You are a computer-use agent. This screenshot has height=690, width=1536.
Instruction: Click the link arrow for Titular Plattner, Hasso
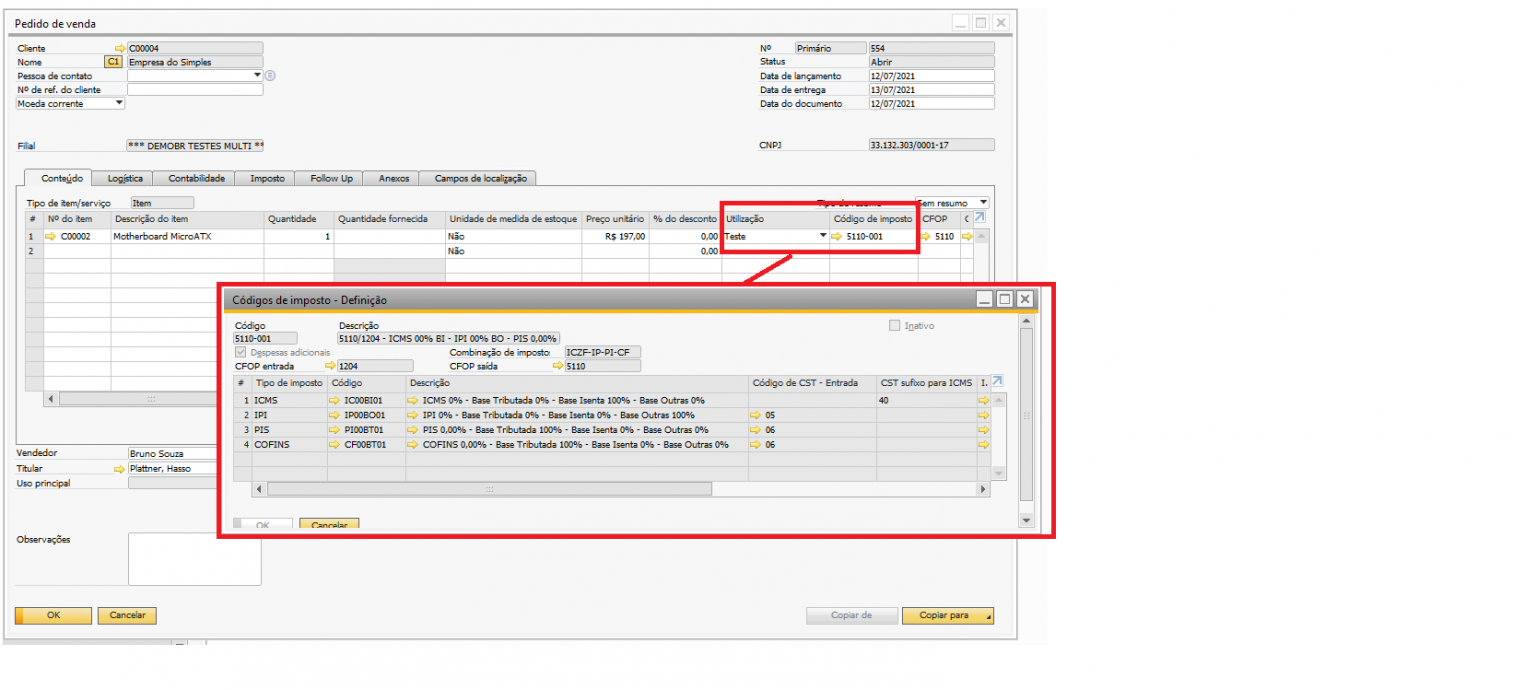(x=121, y=468)
